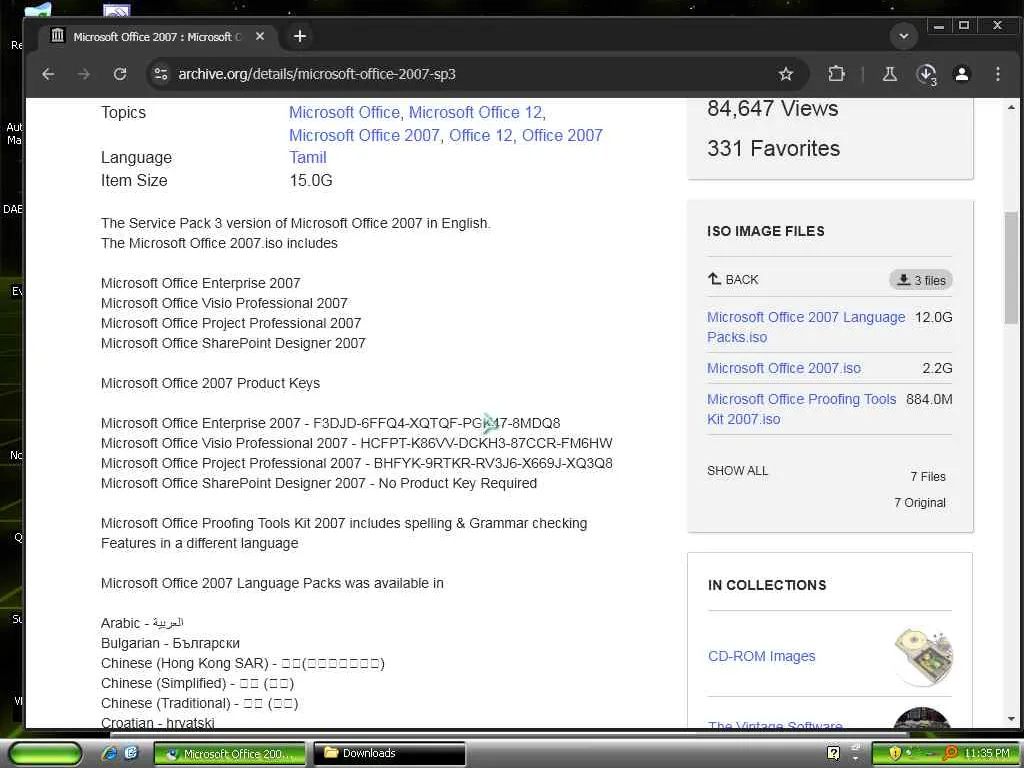Click the Visio Professional 2007 product key line
Image resolution: width=1024 pixels, height=768 pixels.
pyautogui.click(x=357, y=443)
